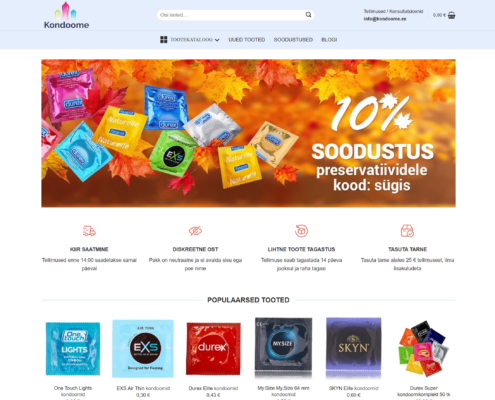The height and width of the screenshot is (400, 495).
Task: Click the Kondoome logo
Action: tap(66, 16)
